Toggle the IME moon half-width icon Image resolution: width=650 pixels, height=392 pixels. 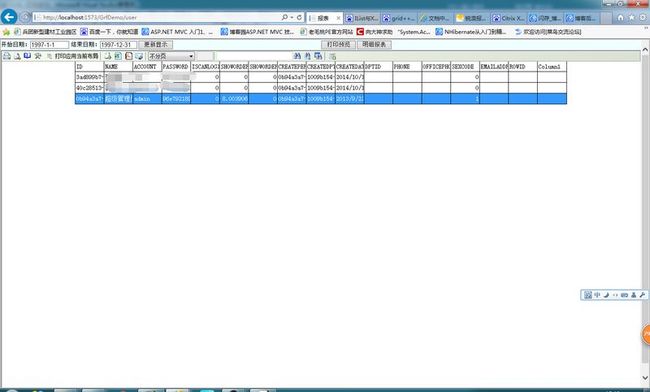(x=606, y=295)
